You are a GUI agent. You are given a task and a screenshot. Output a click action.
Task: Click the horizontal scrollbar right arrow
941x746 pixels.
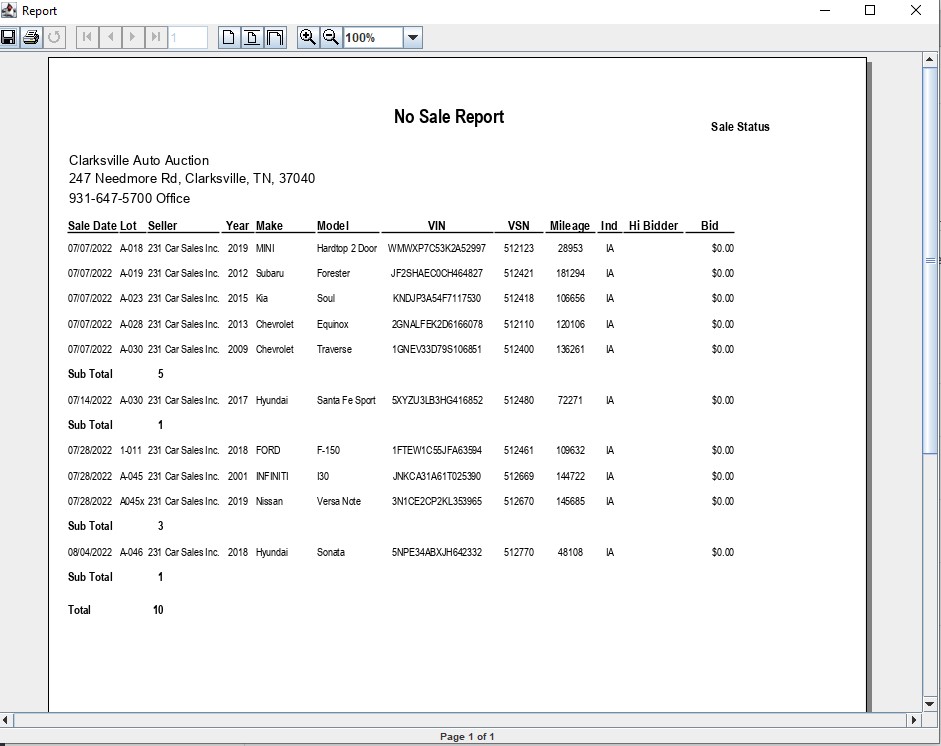tap(913, 720)
